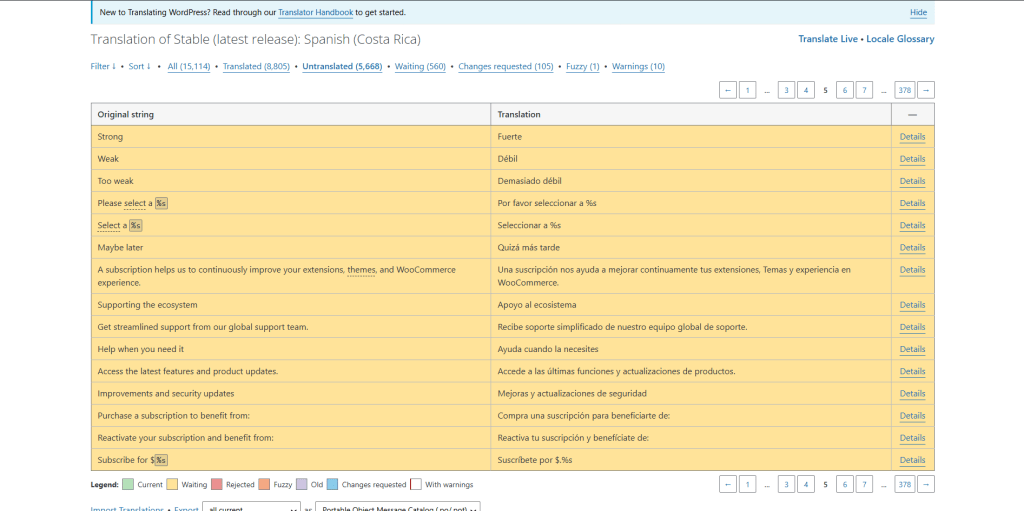Open Details for 'Access the latest features' row
Image resolution: width=1024 pixels, height=511 pixels.
(x=912, y=372)
